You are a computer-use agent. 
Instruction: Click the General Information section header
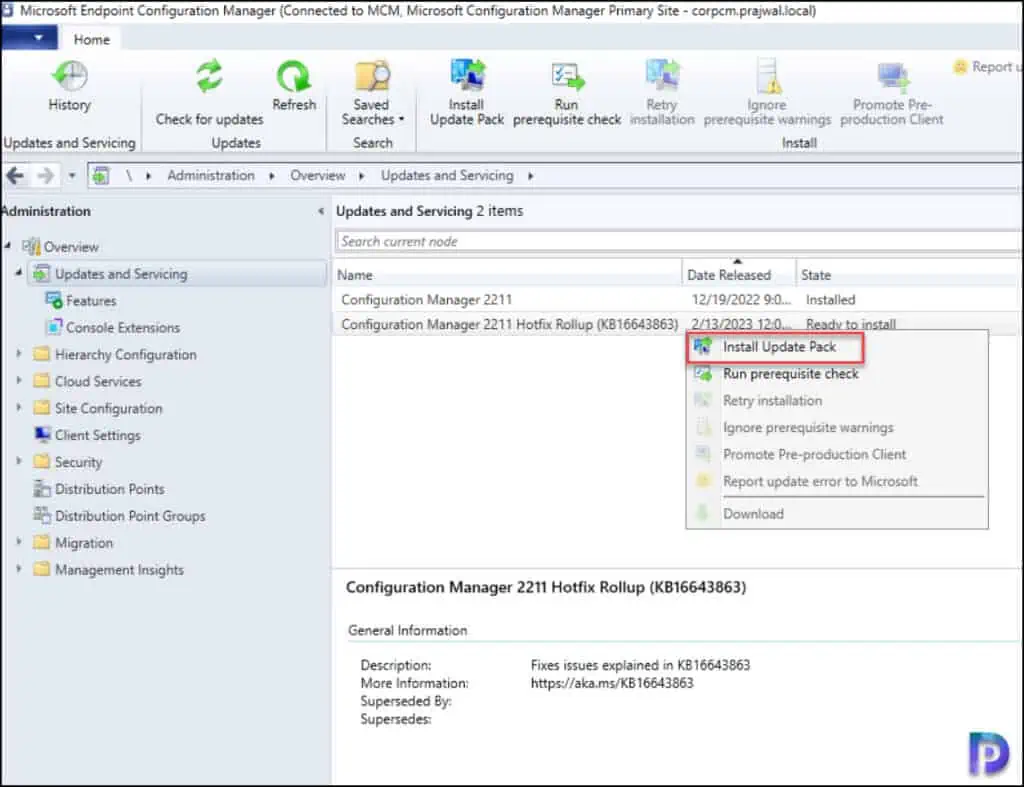(408, 630)
